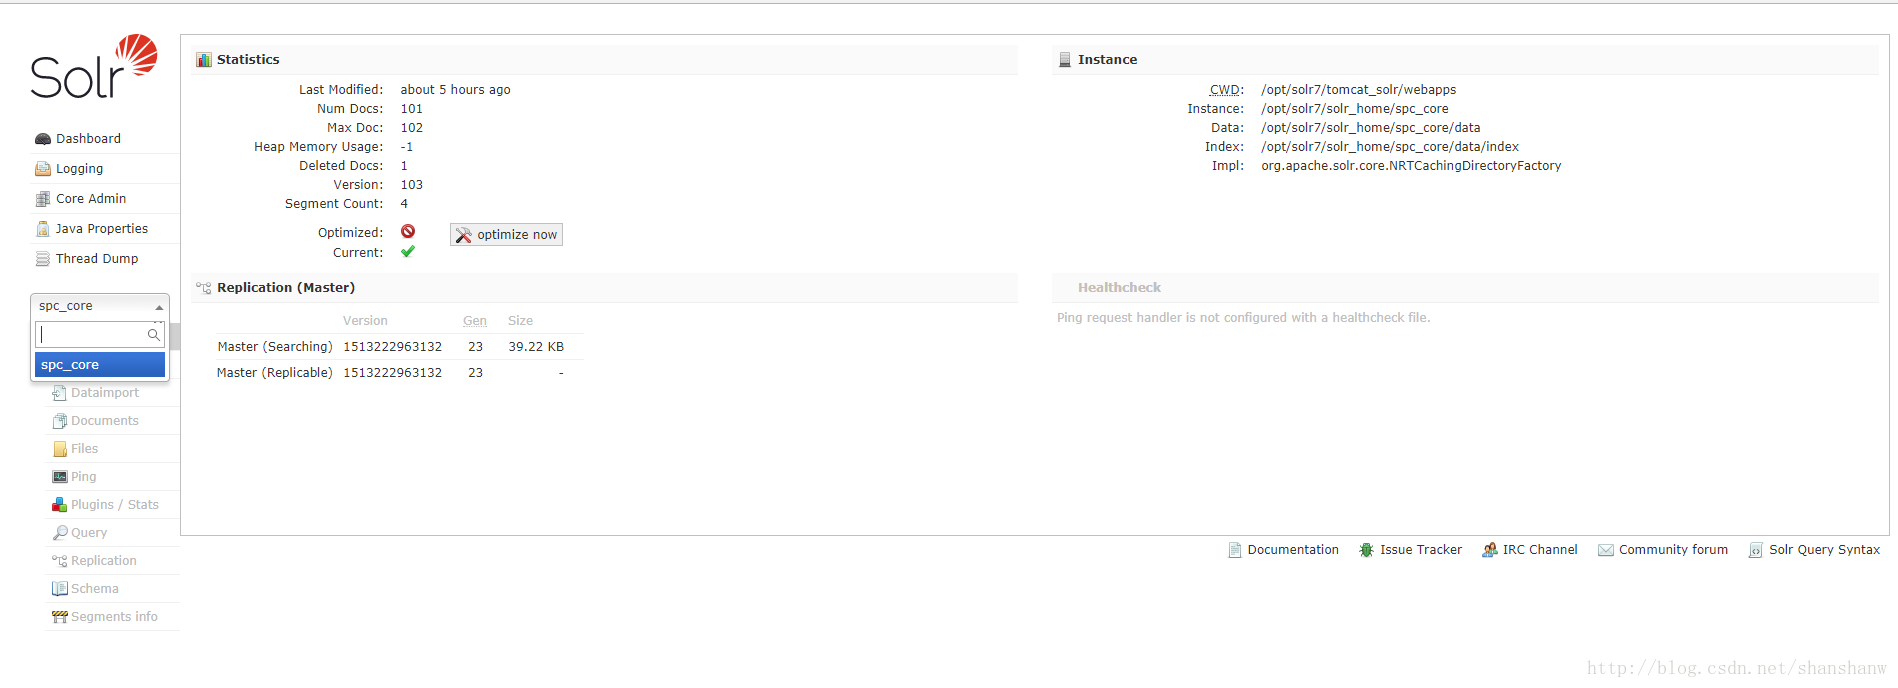Go to Core Admin

(x=91, y=199)
